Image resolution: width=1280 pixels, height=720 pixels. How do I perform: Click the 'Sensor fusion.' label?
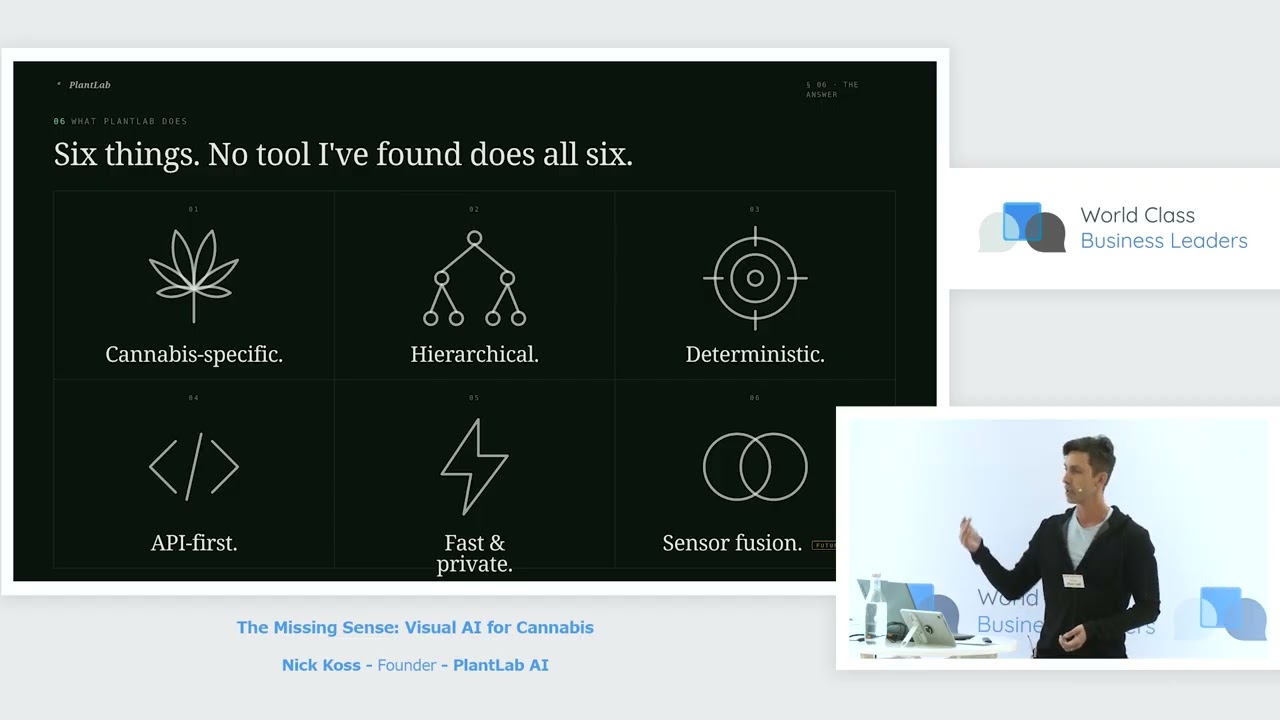[732, 543]
